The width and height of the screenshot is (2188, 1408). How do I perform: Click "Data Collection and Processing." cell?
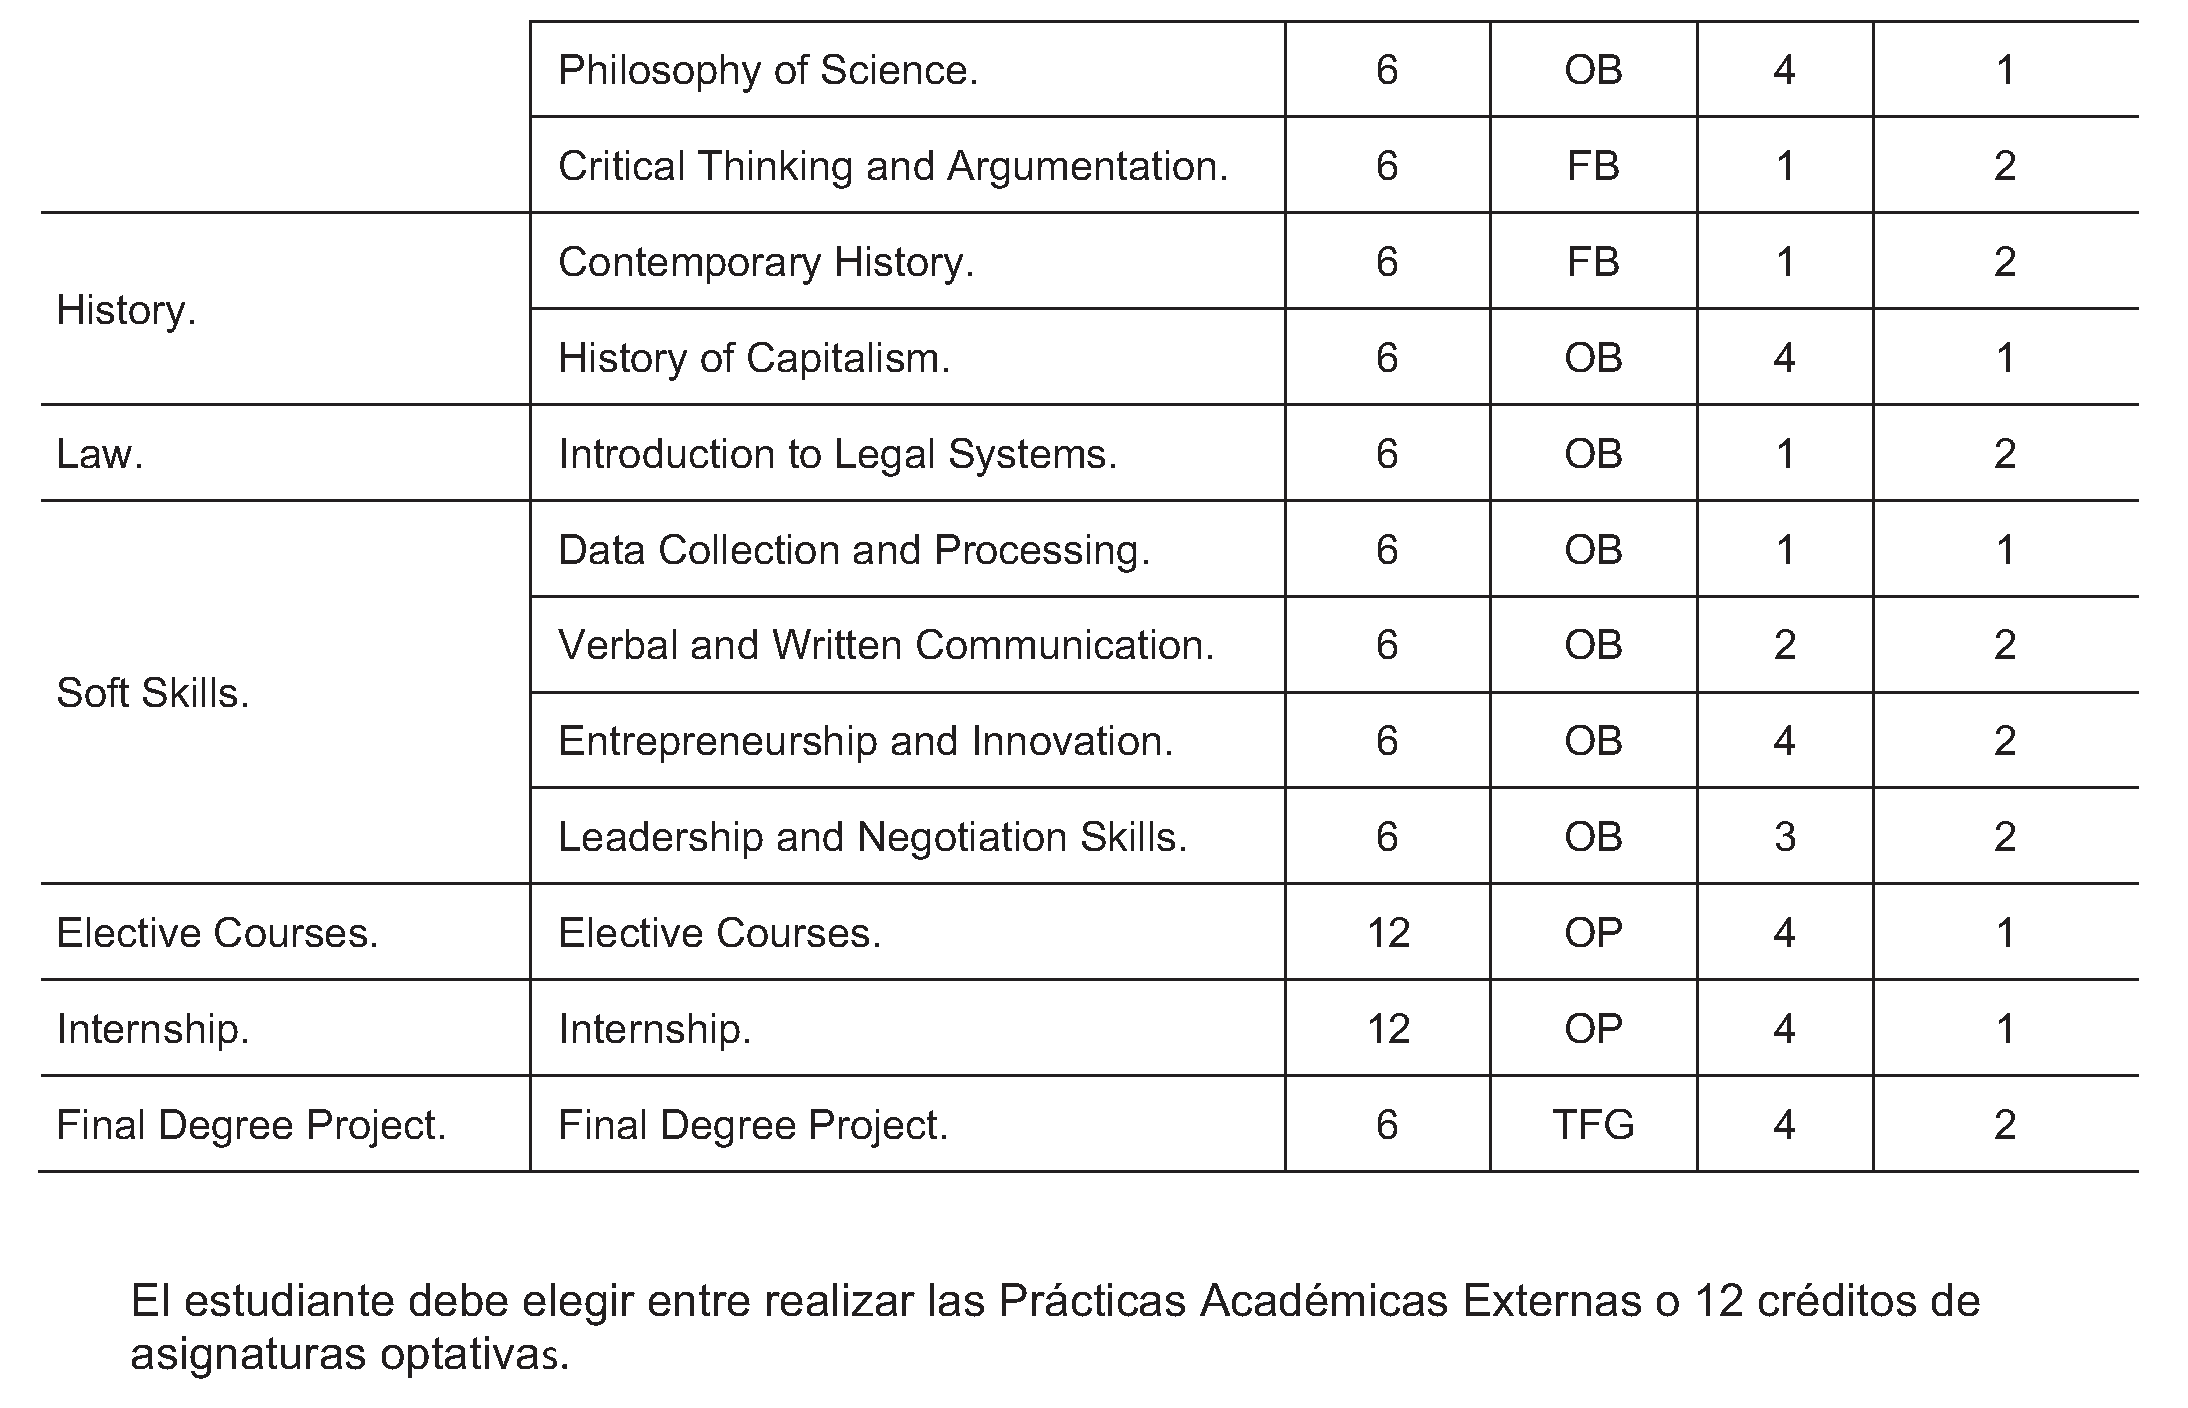(x=854, y=550)
